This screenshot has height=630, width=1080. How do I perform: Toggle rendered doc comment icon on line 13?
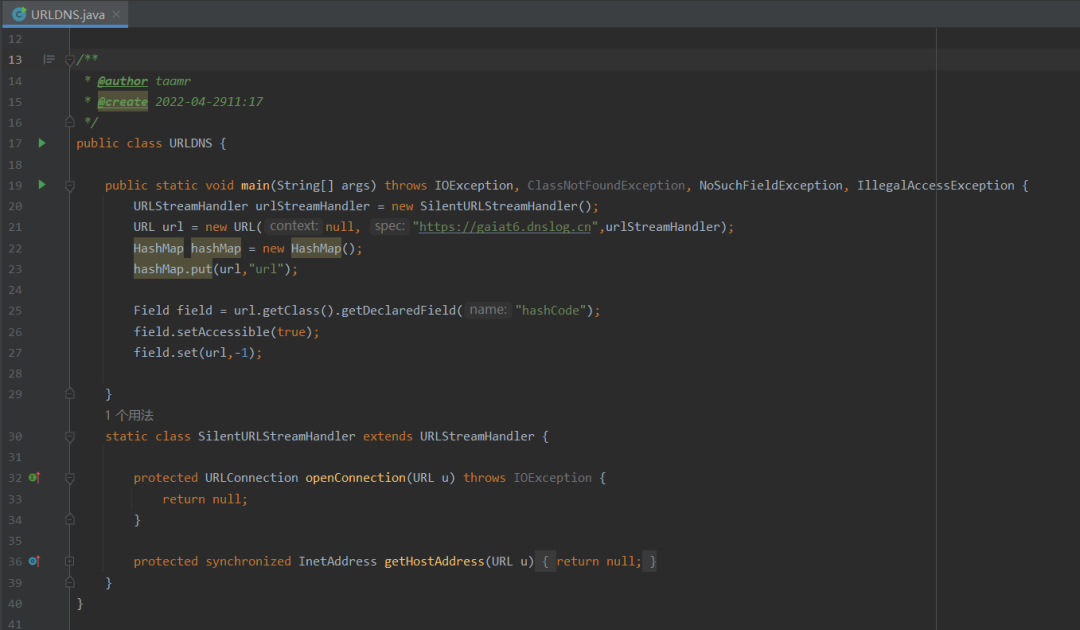click(x=49, y=59)
